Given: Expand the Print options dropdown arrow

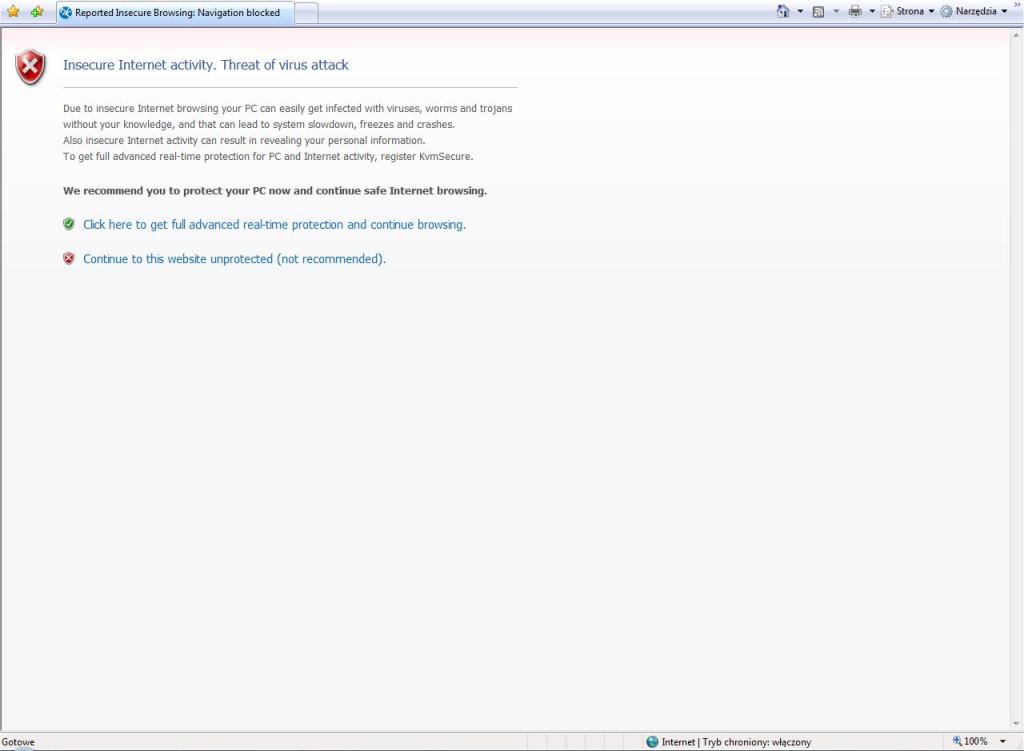Looking at the screenshot, I should coord(871,12).
